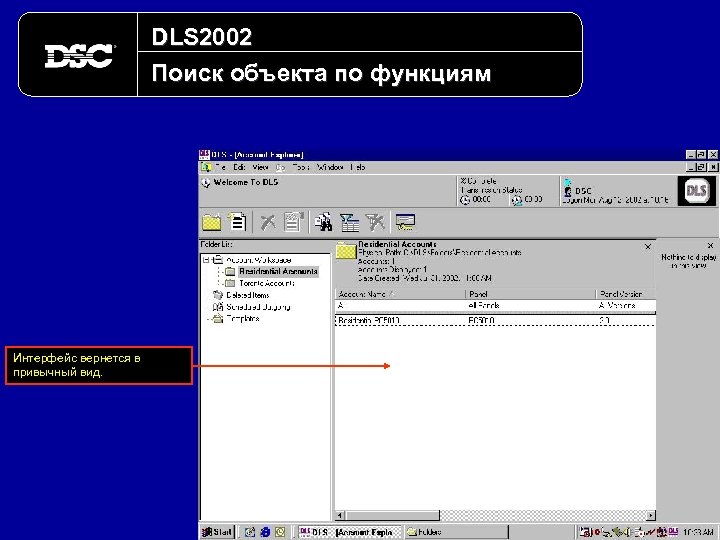The height and width of the screenshot is (540, 720).
Task: Click the greyed Delete (X) toolbar icon
Action: click(268, 223)
